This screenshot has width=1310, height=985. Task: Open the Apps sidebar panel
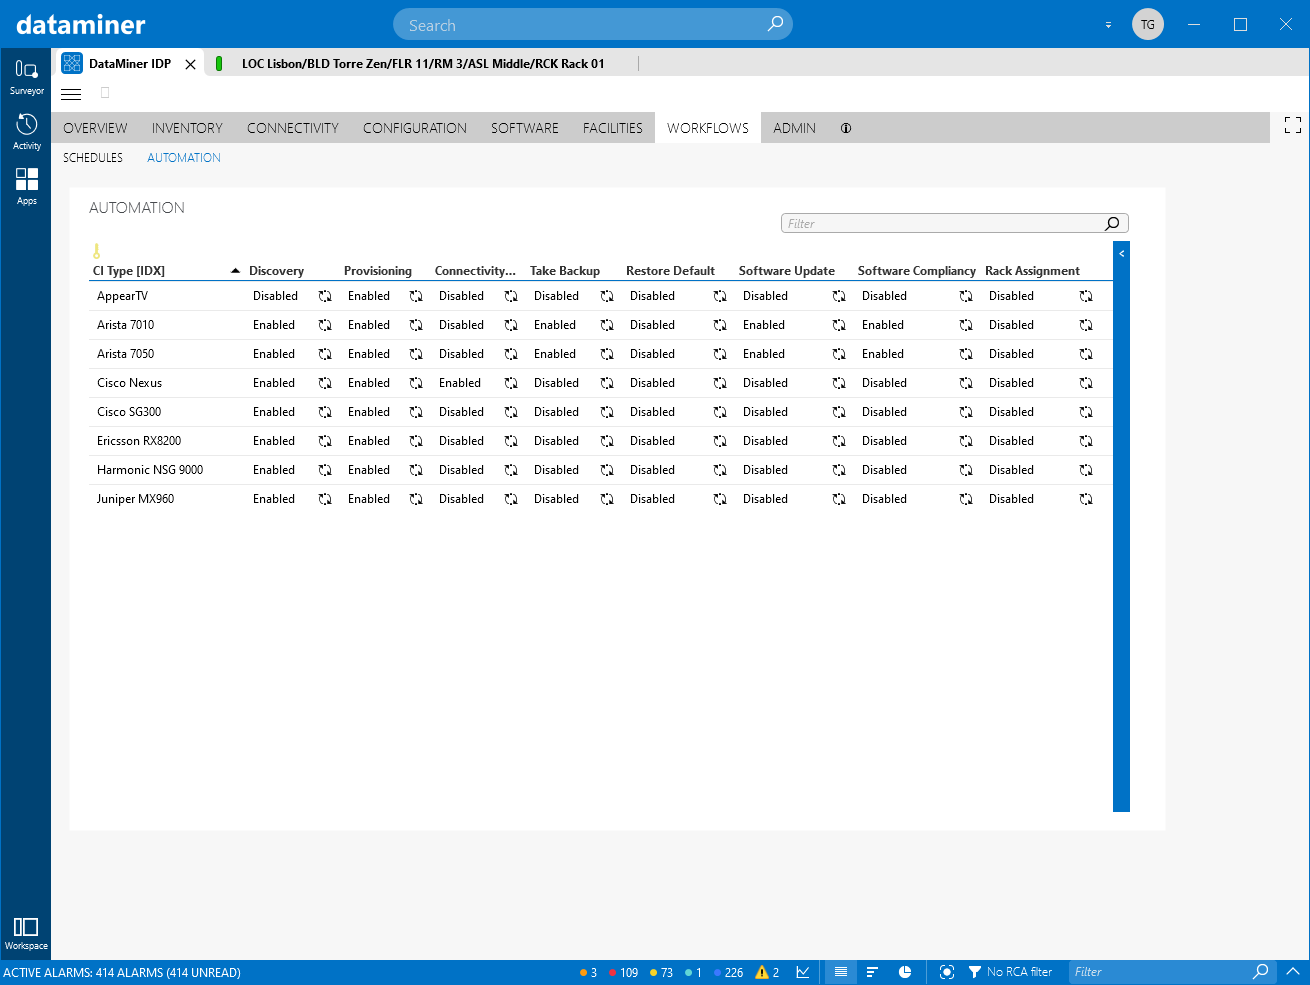tap(27, 187)
